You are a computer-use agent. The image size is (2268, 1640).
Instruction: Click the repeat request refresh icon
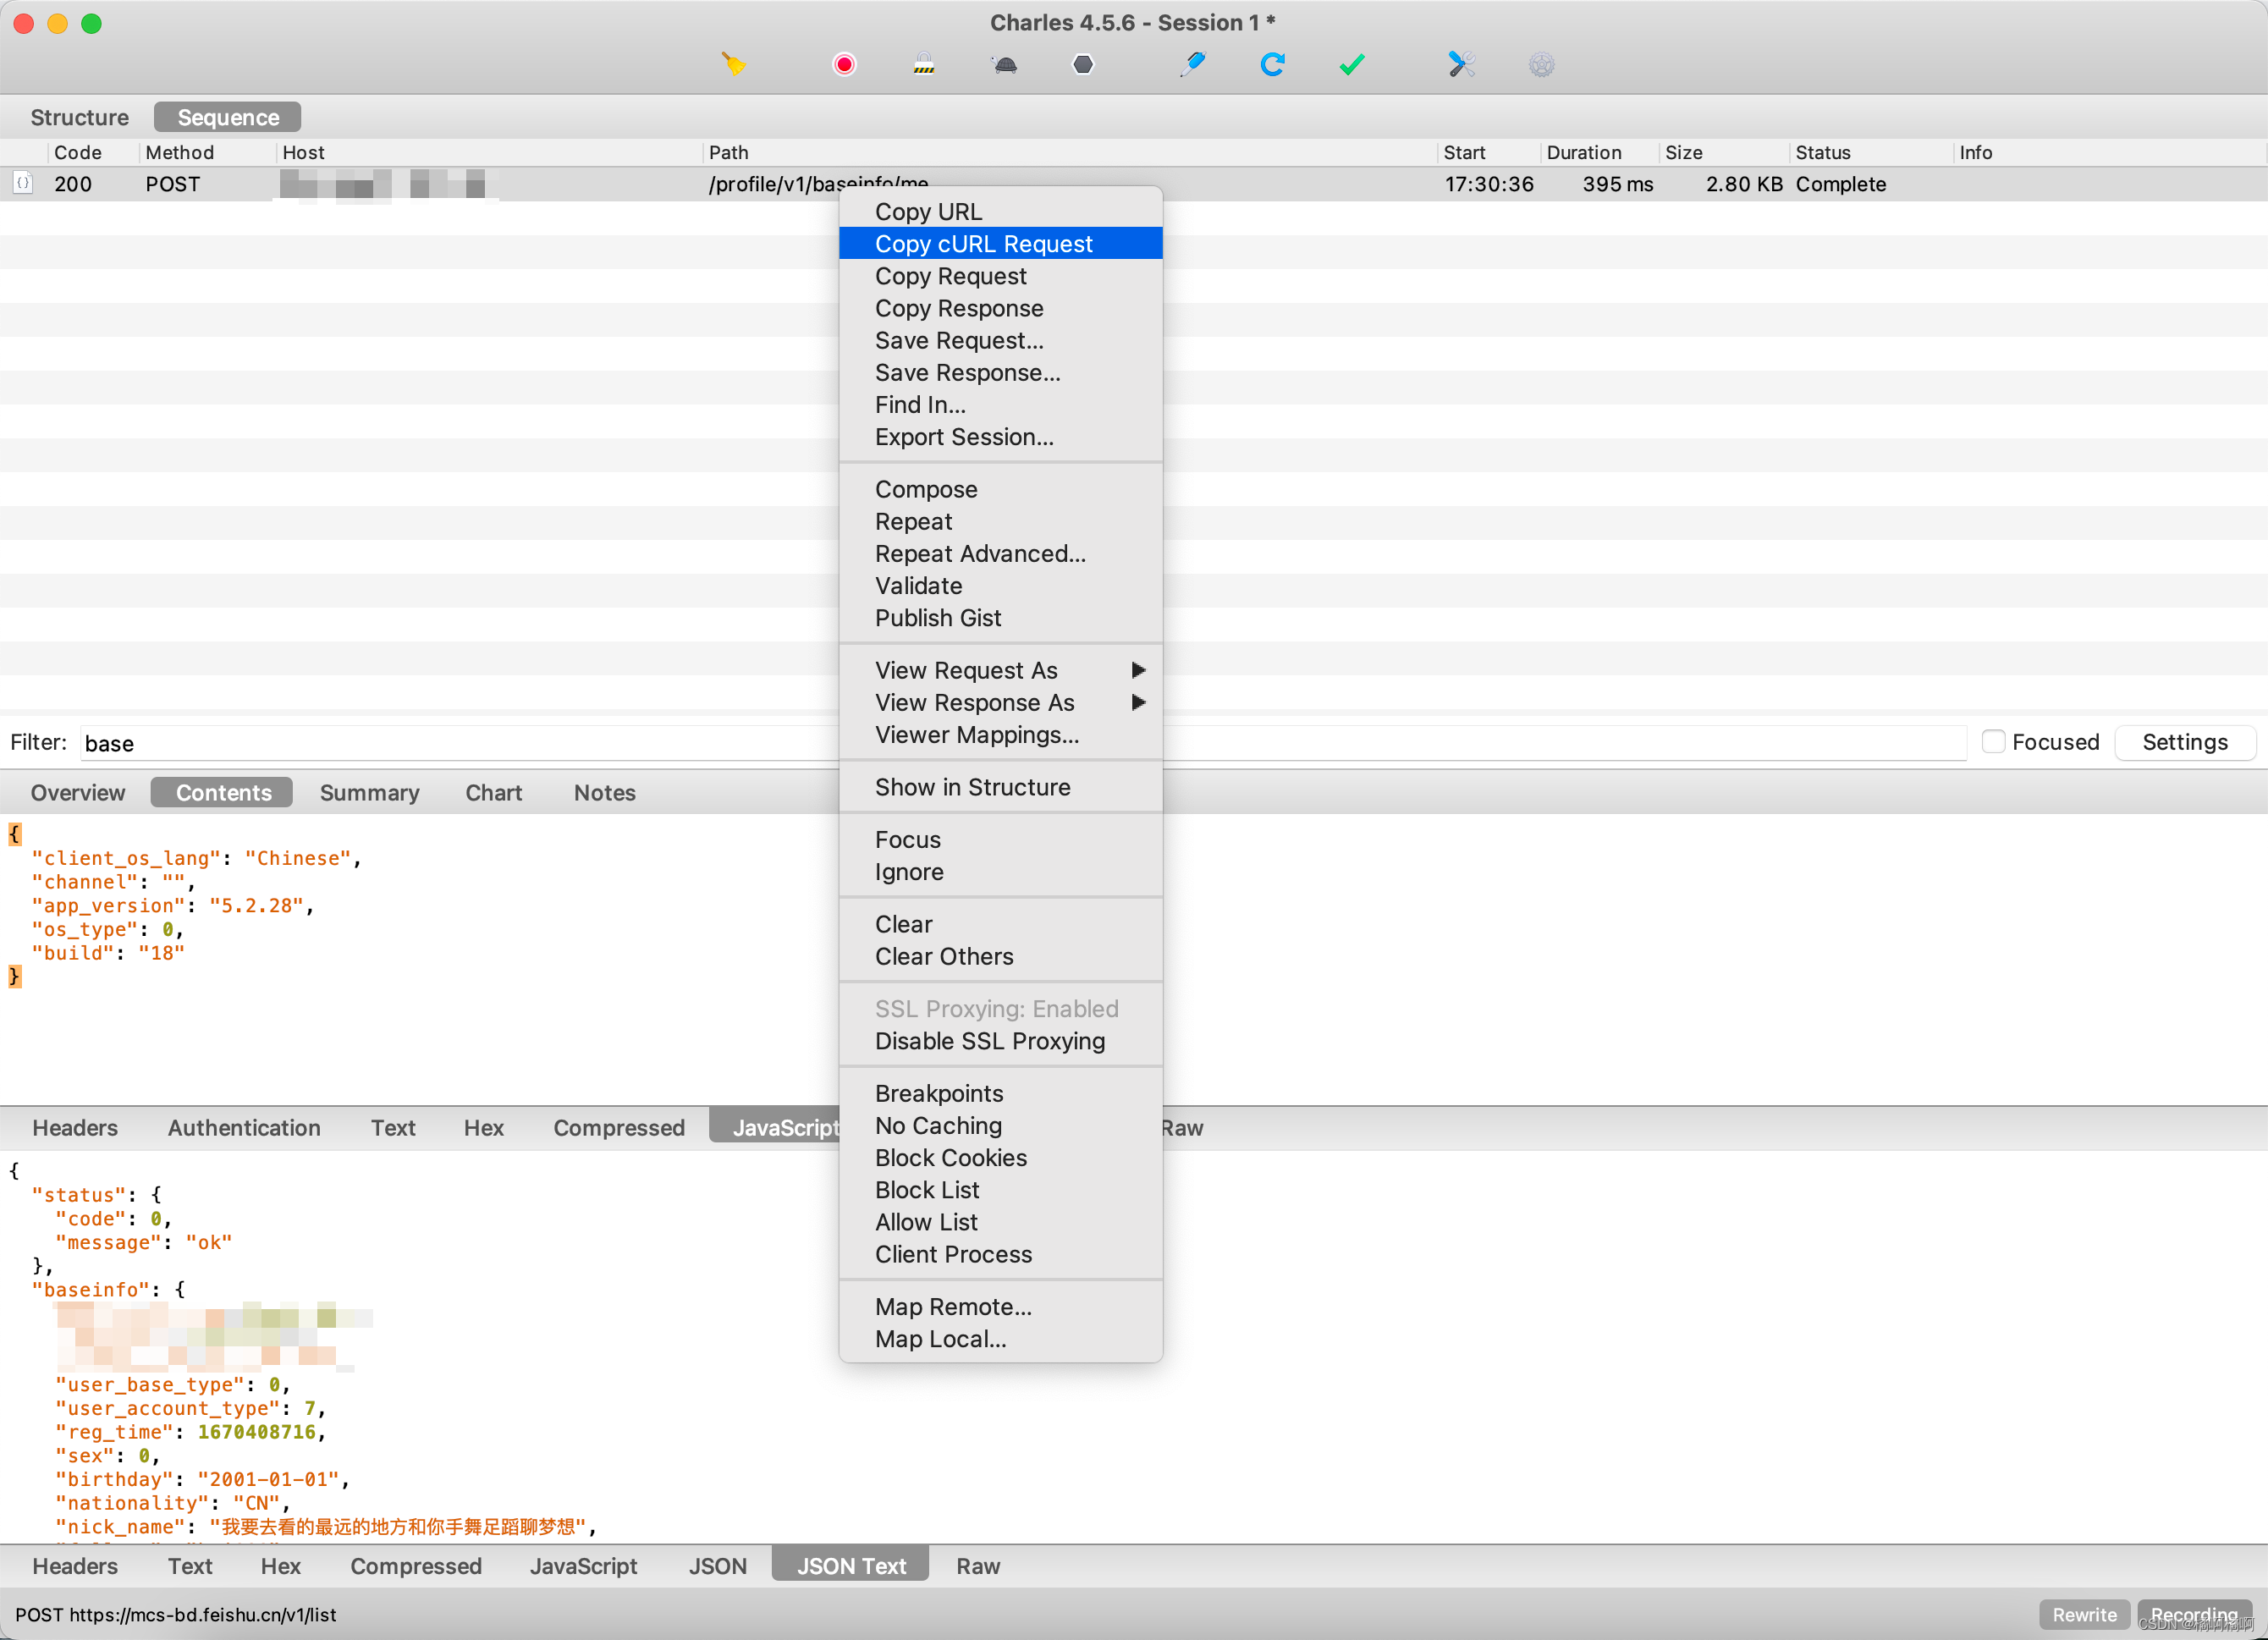point(1272,65)
